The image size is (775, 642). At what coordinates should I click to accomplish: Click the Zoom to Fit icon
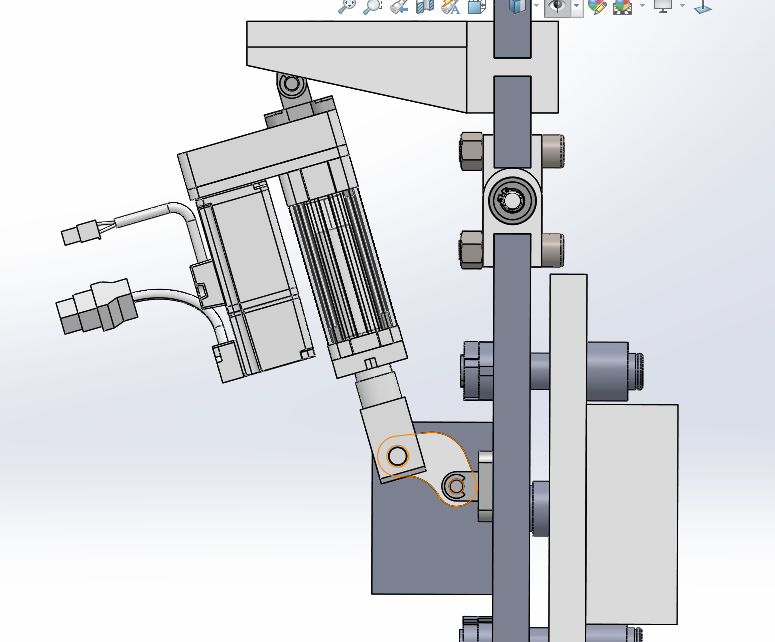347,6
